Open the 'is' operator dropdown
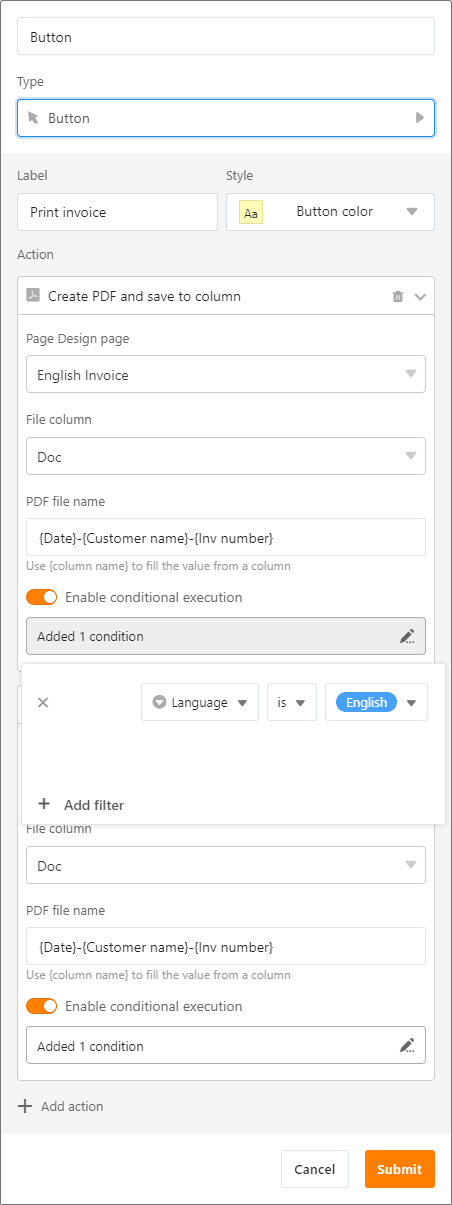The width and height of the screenshot is (452, 1205). pos(292,702)
